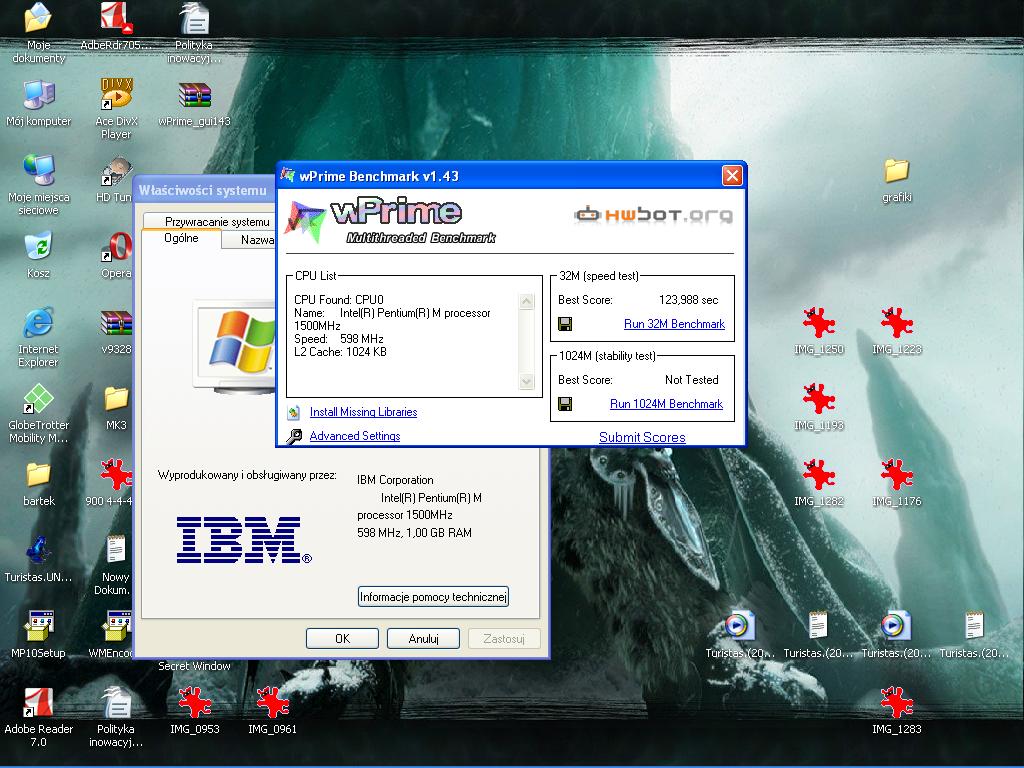
Task: Open Polityka inowacyj... document at bottom
Action: 116,717
